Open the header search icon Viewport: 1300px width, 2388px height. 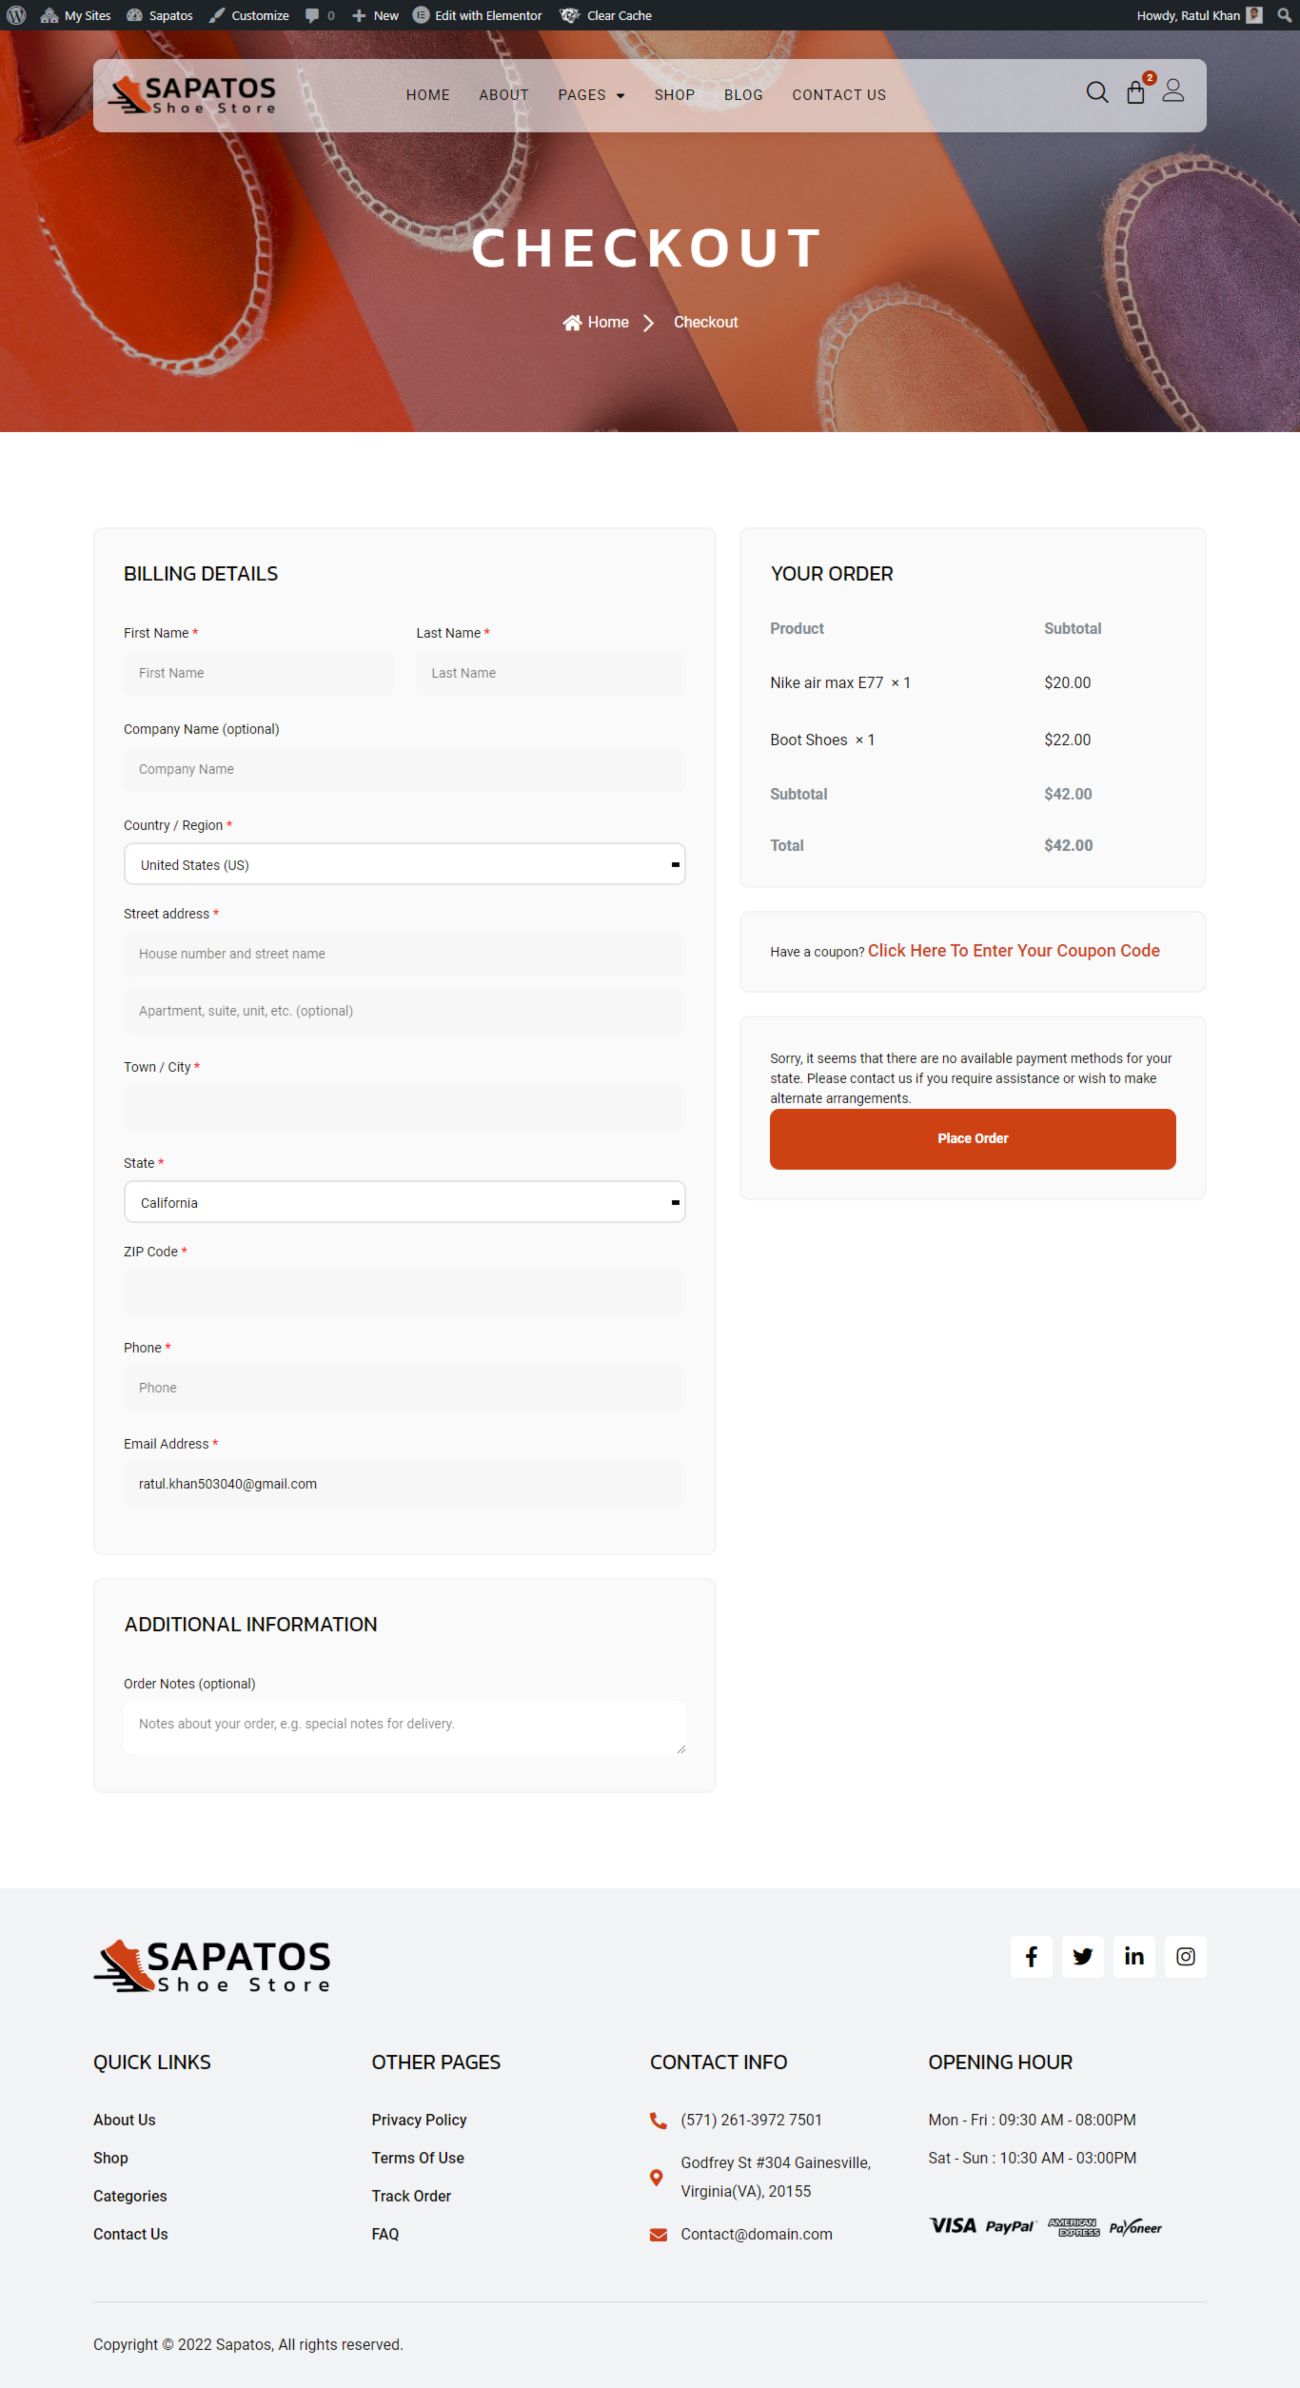click(1097, 93)
